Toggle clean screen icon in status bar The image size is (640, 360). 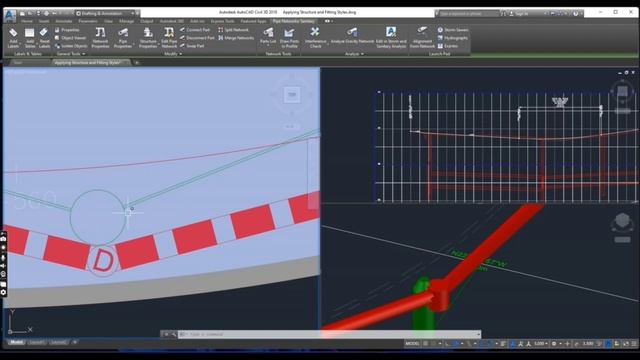pyautogui.click(x=626, y=344)
